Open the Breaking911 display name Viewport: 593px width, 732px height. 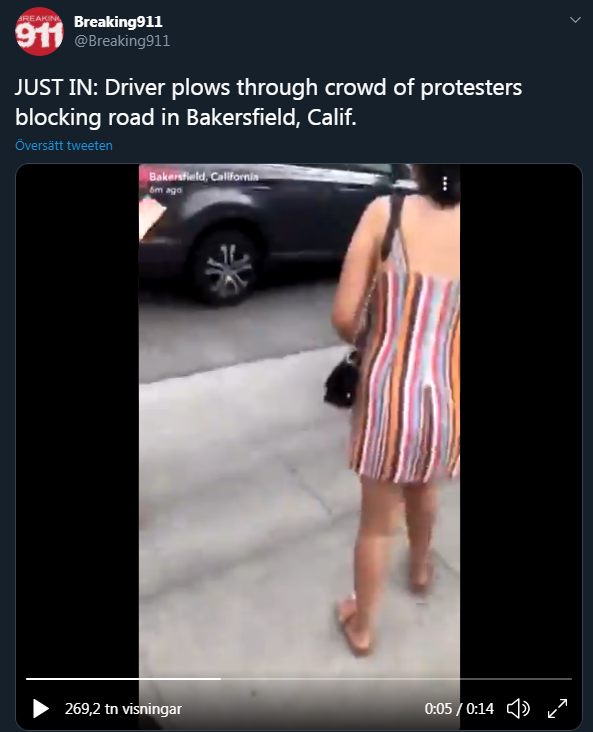[x=118, y=21]
